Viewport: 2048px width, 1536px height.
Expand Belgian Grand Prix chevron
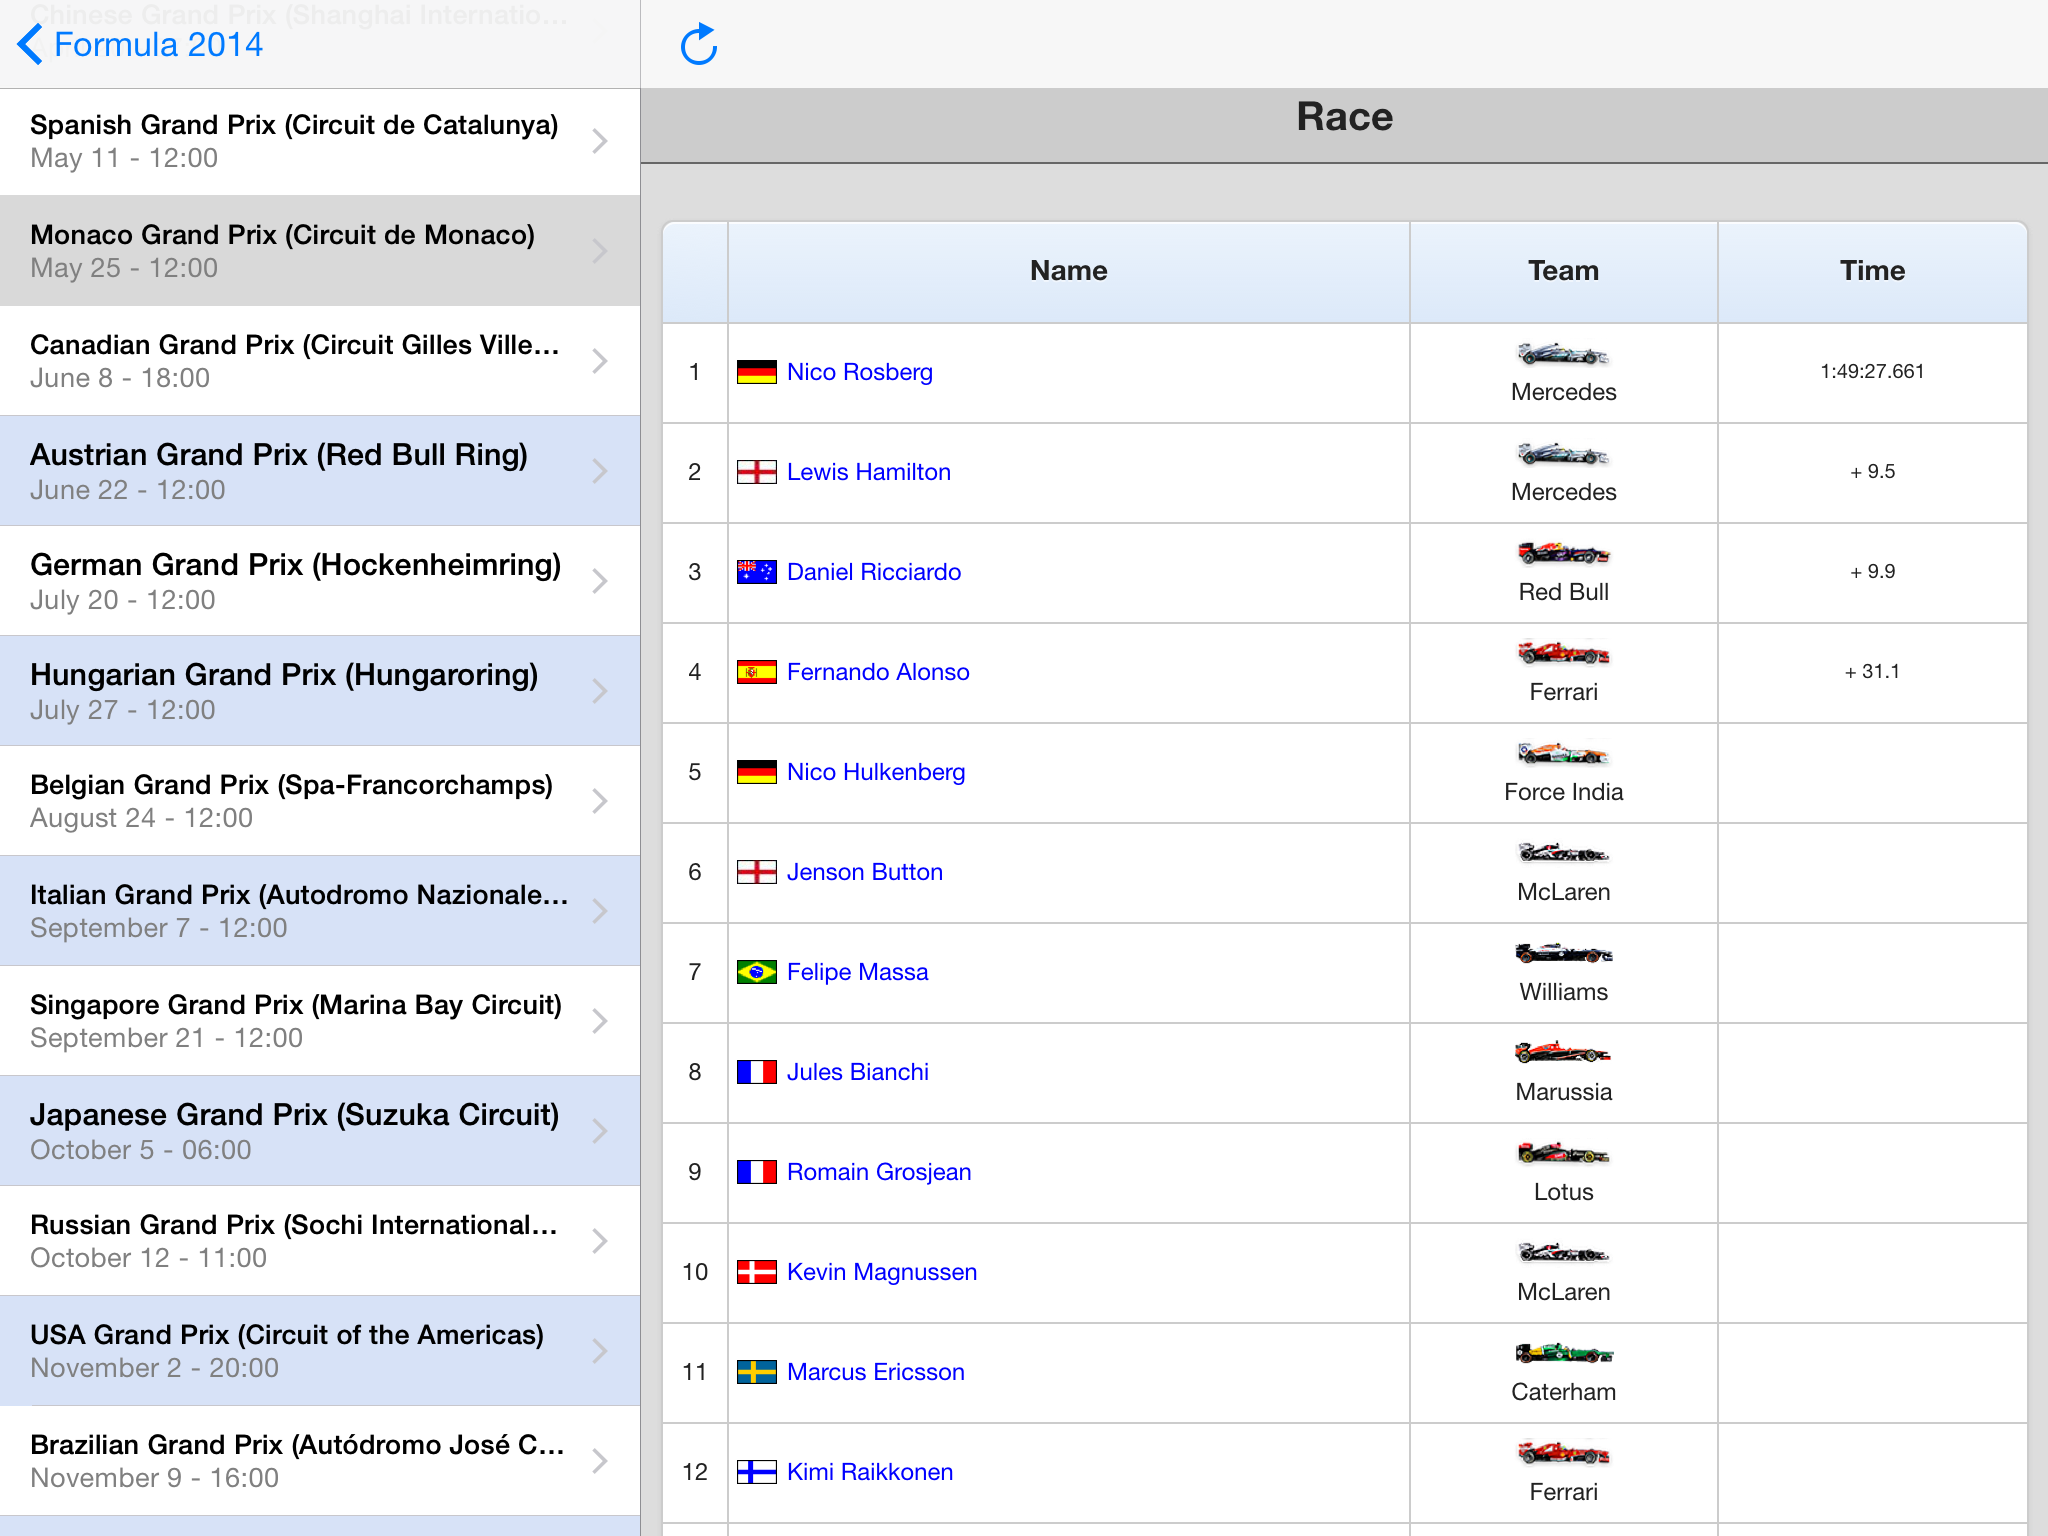tap(600, 801)
